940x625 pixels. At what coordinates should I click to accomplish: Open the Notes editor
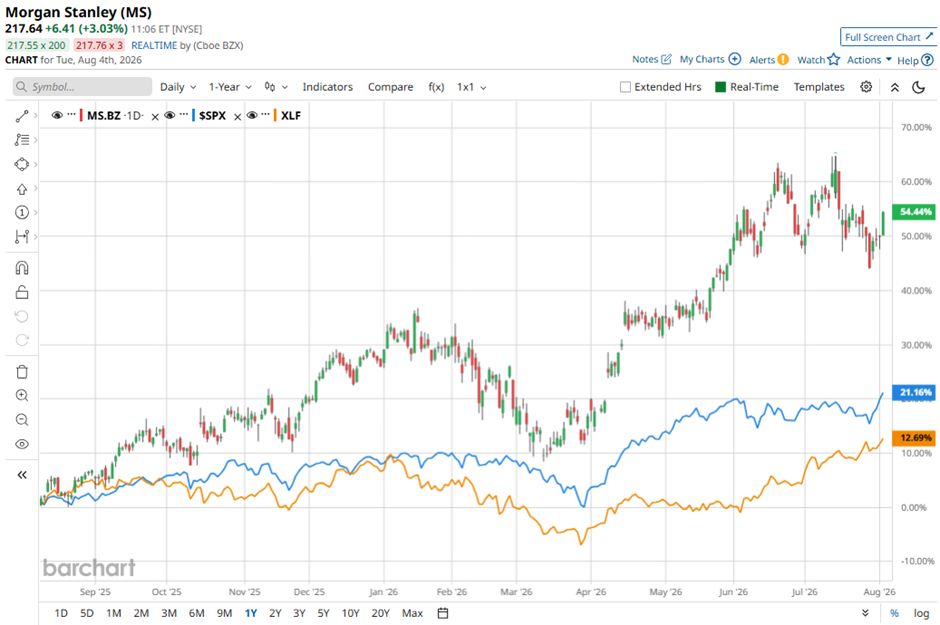tap(652, 59)
